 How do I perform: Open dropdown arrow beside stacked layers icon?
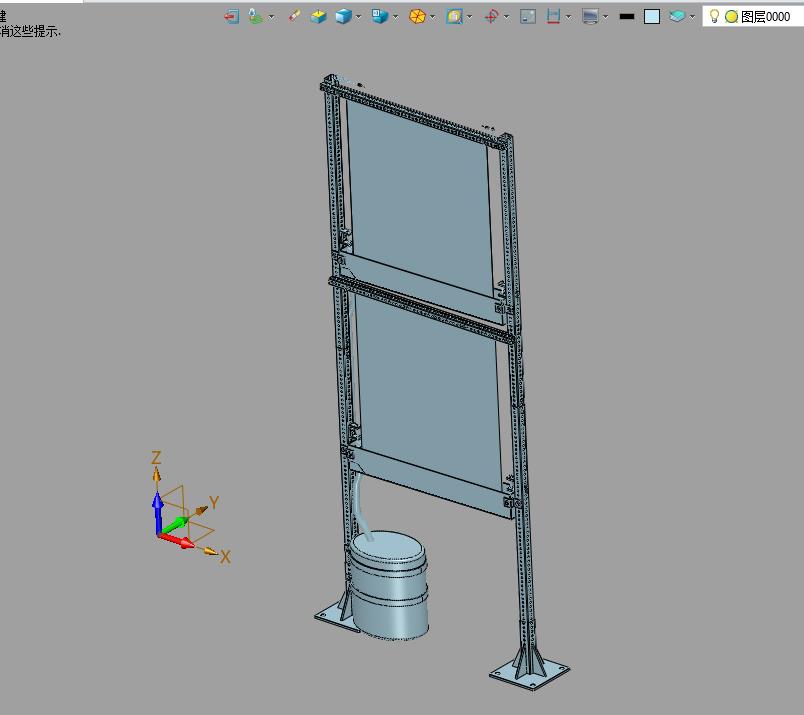pos(692,17)
